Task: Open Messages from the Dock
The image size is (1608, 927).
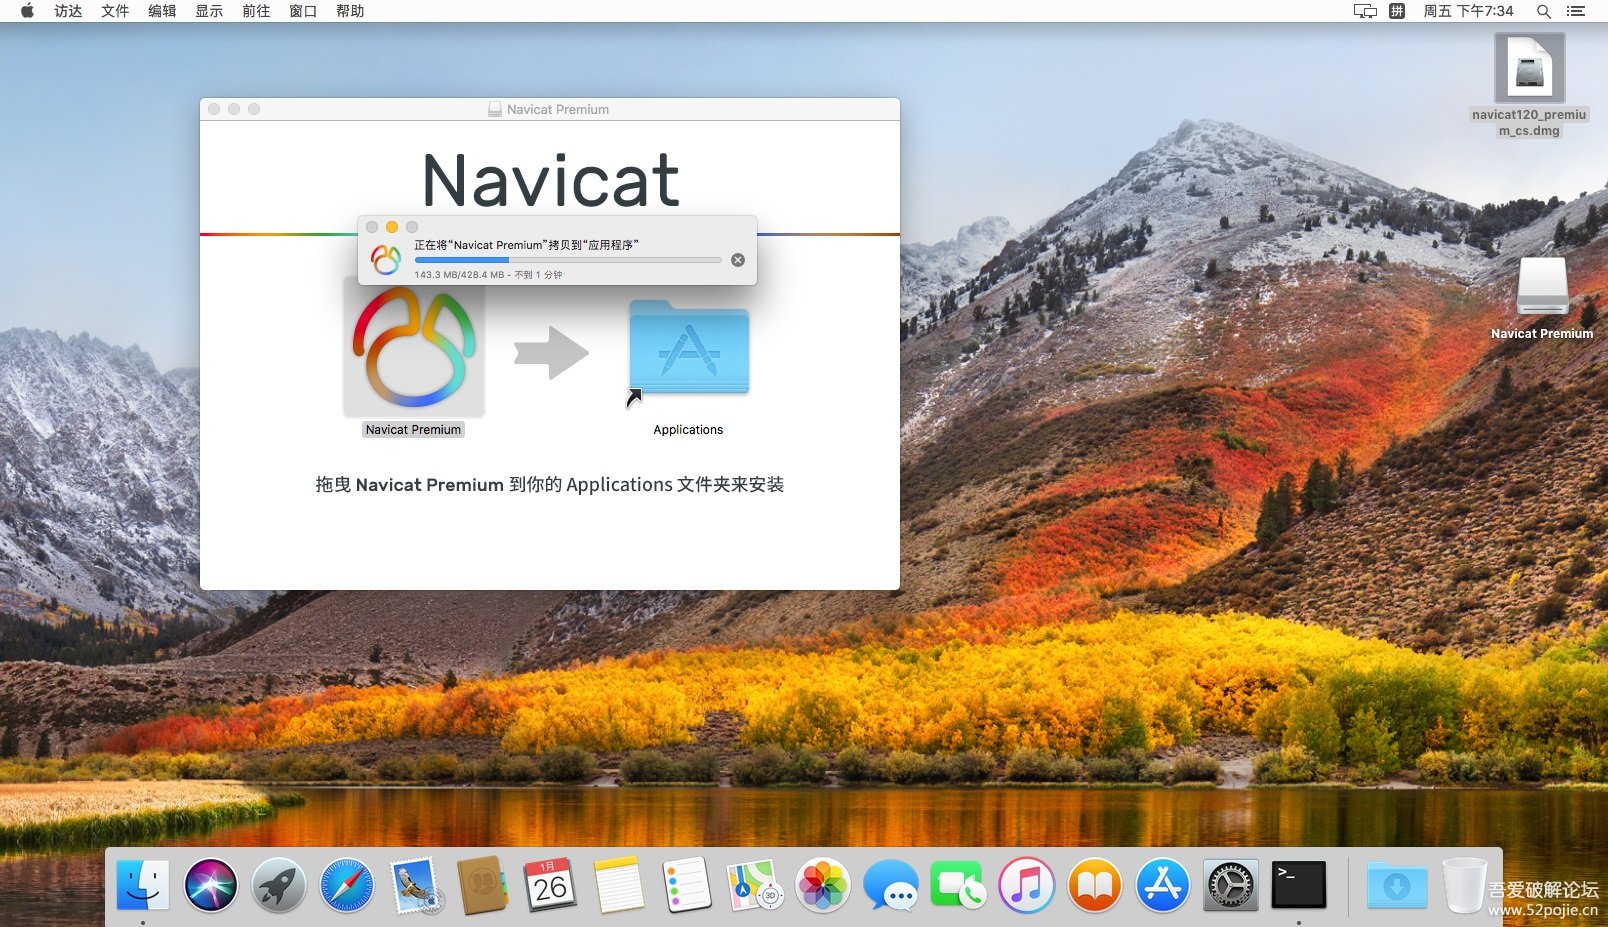Action: [x=891, y=885]
